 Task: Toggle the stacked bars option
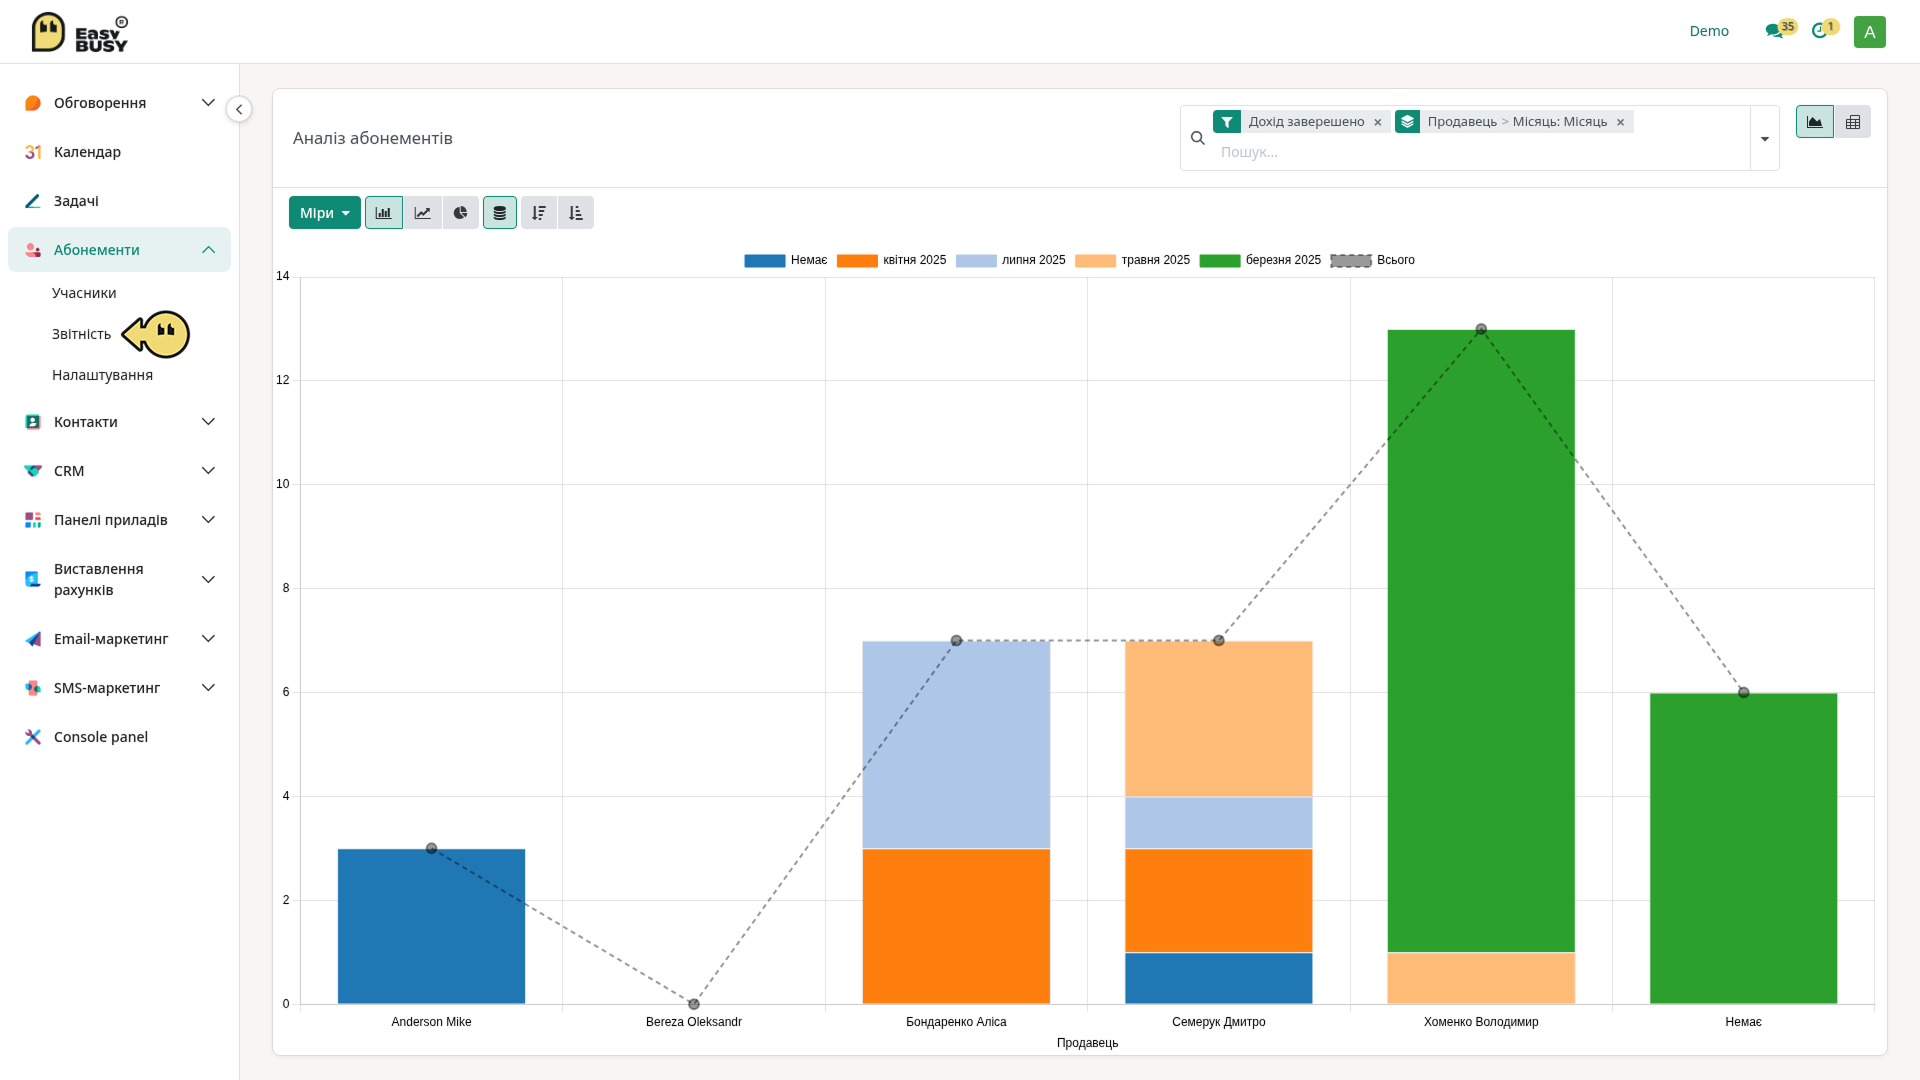[x=500, y=213]
